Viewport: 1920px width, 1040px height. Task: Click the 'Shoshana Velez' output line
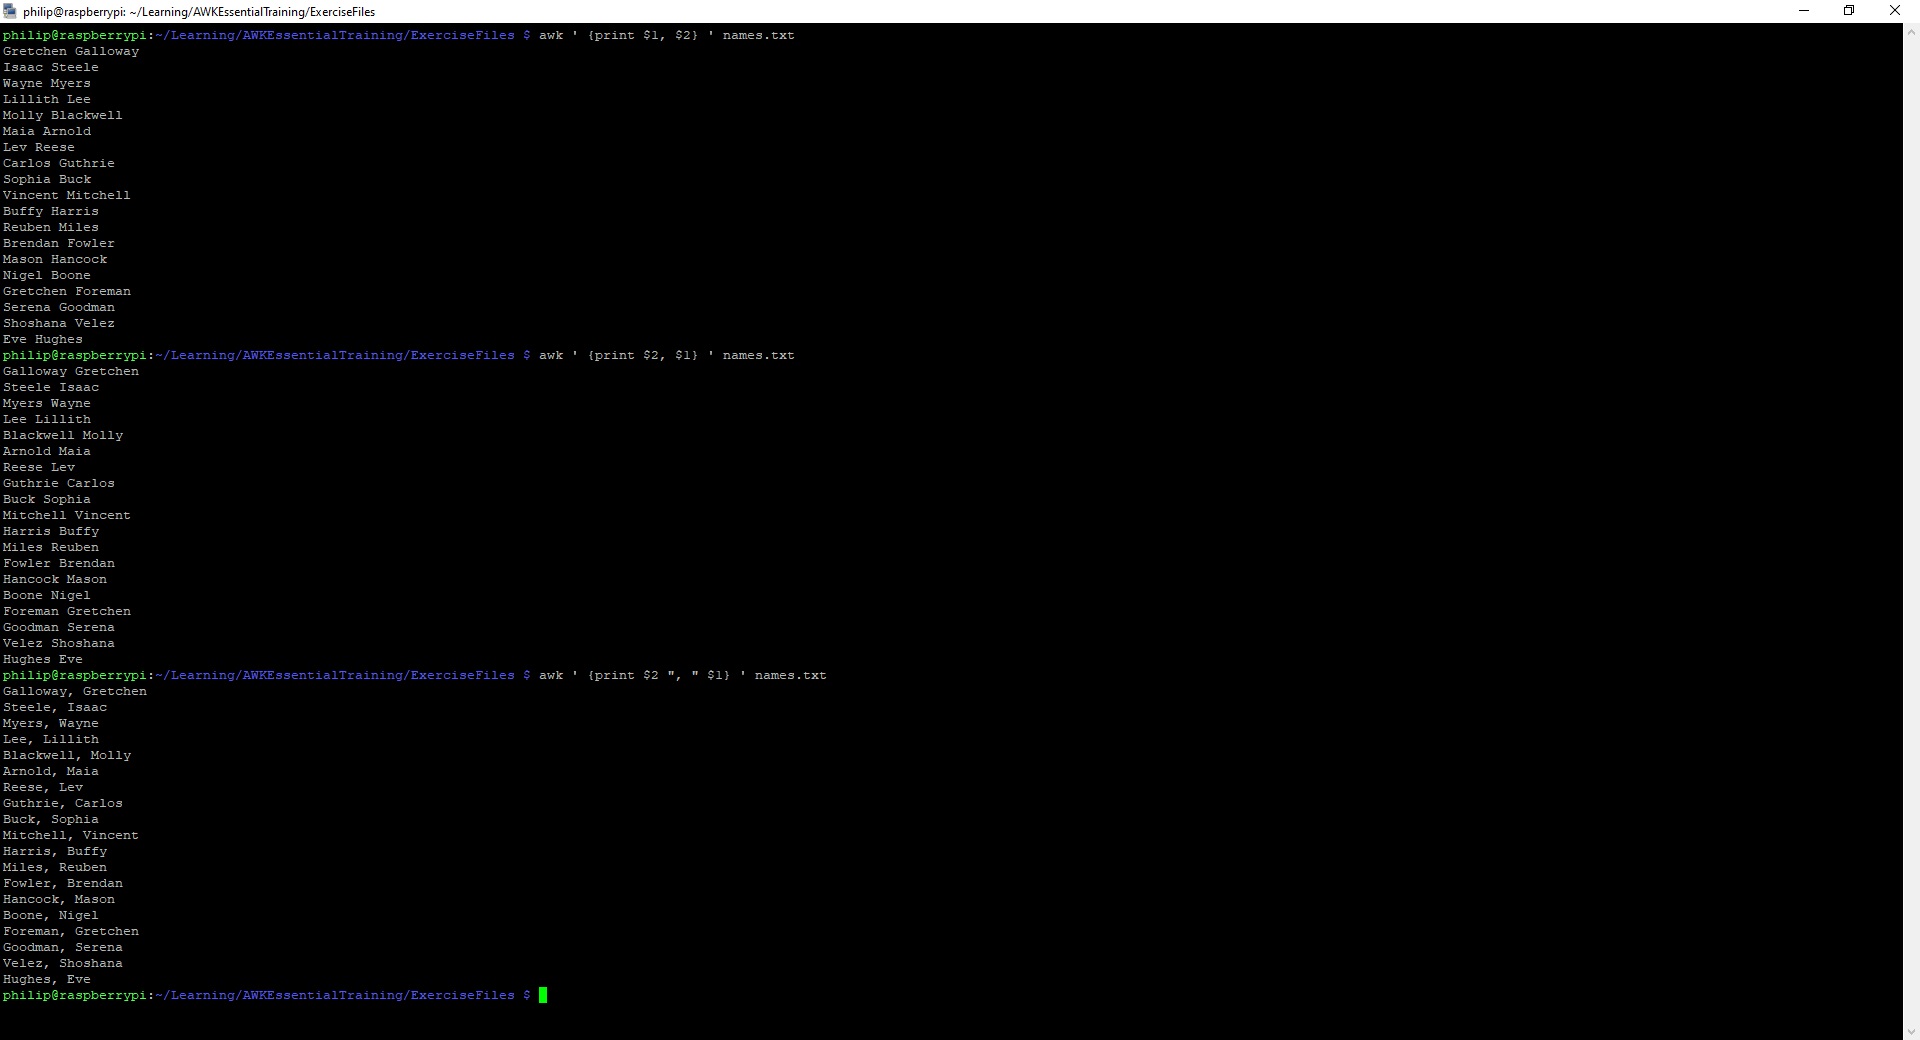tap(59, 323)
